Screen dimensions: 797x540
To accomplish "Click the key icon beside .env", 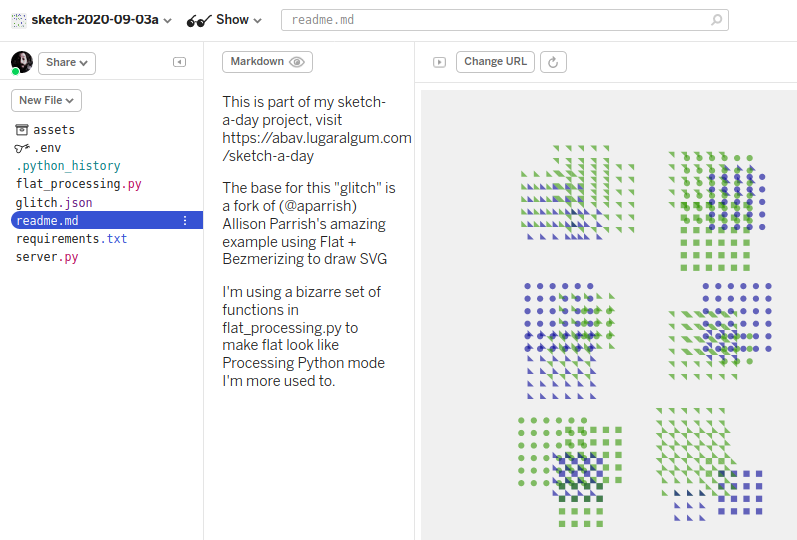I will 22,148.
